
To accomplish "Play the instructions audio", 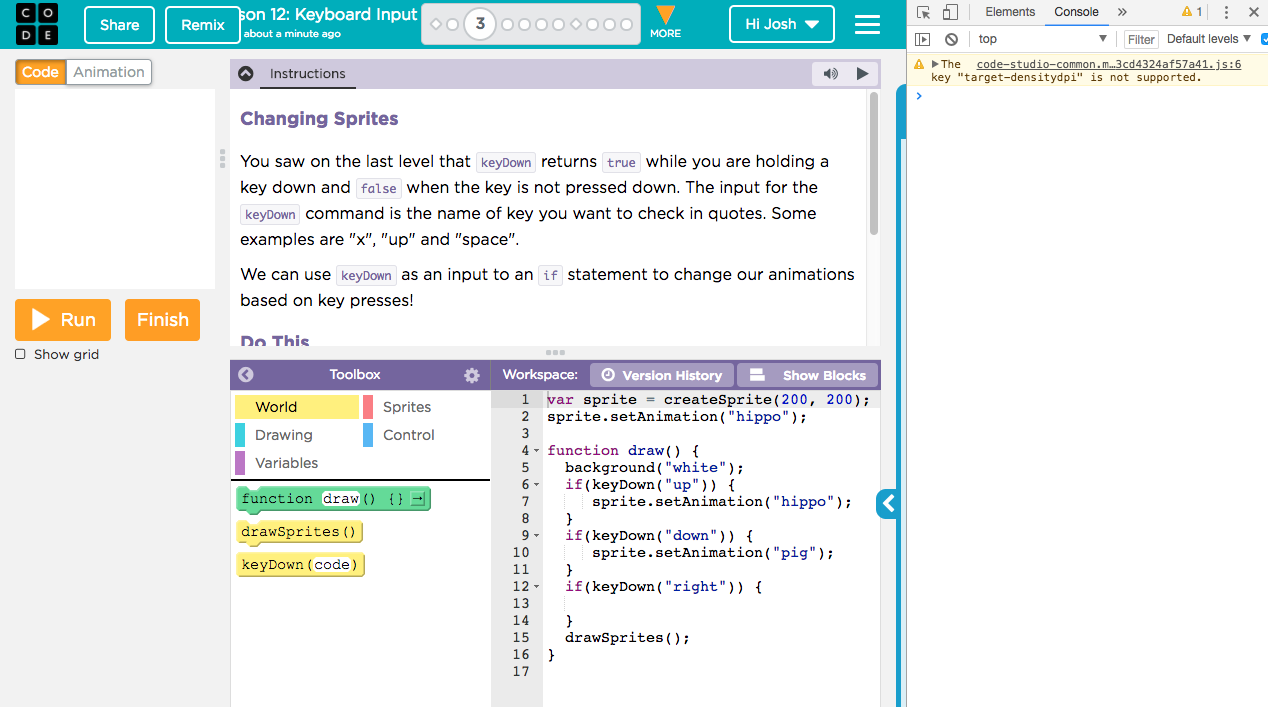I will point(862,74).
